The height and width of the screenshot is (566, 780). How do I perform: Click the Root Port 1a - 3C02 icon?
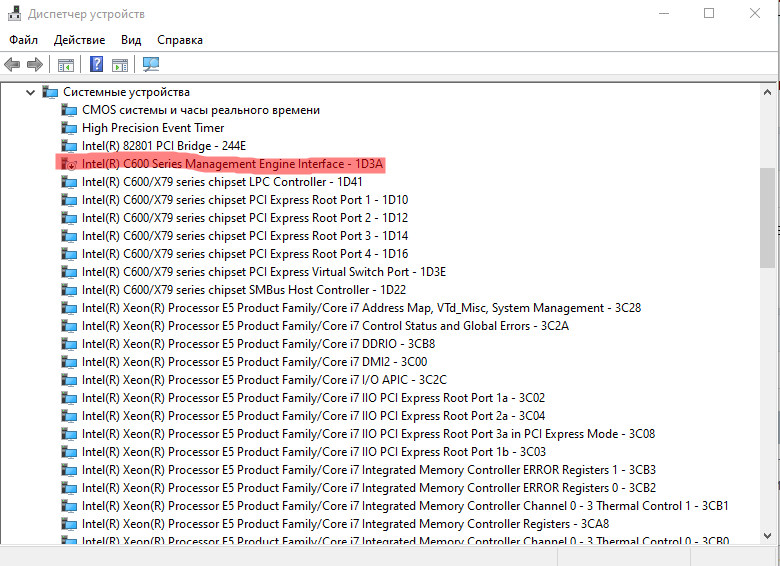click(x=69, y=398)
